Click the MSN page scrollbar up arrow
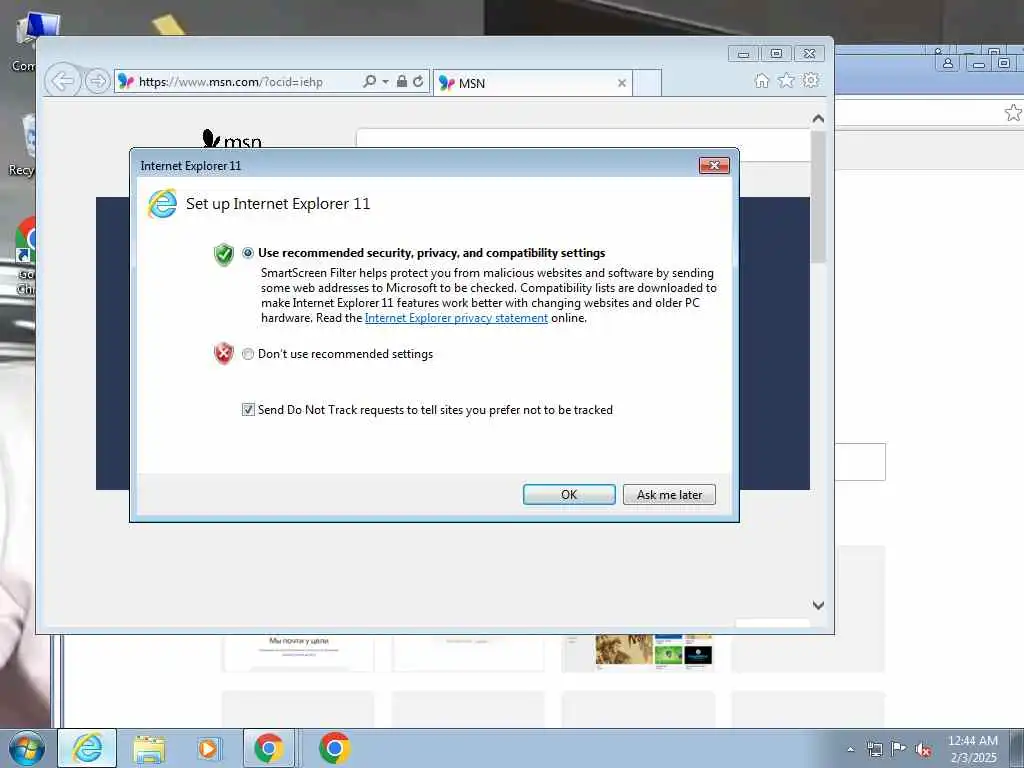The height and width of the screenshot is (768, 1024). [818, 119]
